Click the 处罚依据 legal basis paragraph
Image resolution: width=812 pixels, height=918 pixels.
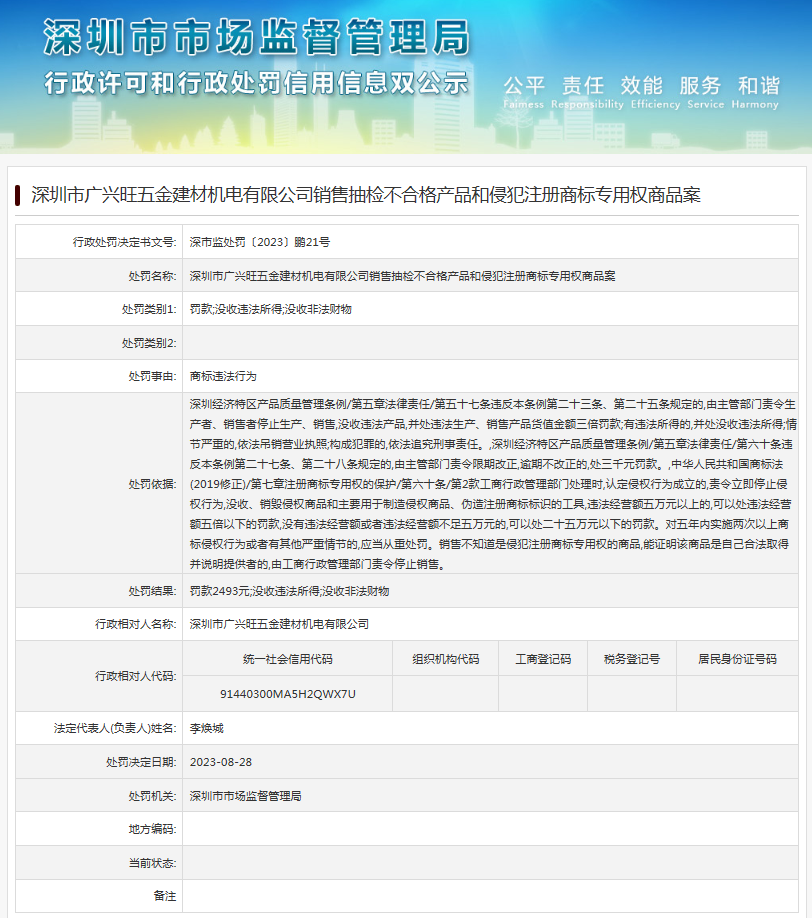click(493, 484)
